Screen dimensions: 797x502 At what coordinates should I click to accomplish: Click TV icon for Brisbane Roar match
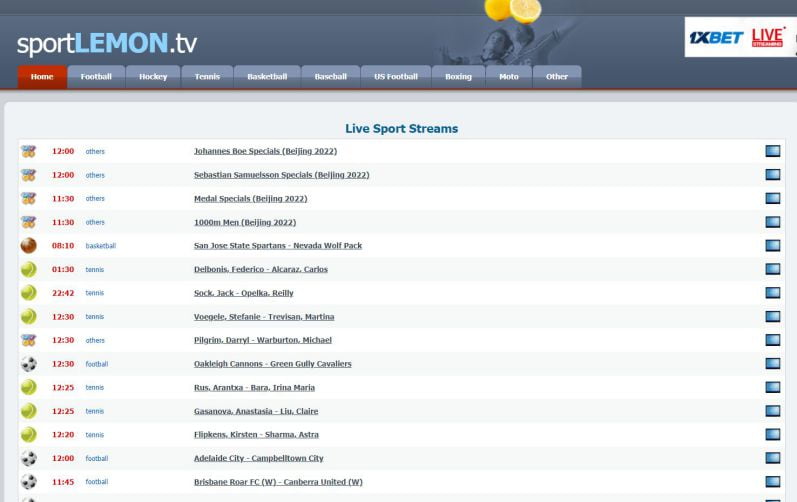773,482
